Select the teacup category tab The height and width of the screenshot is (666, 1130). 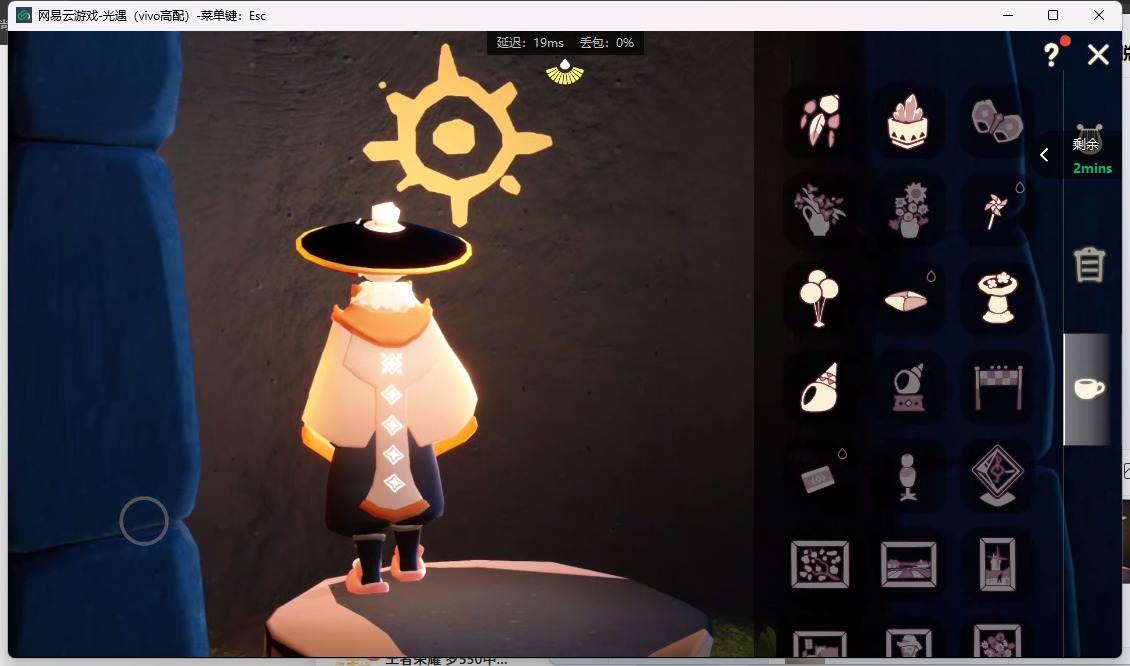point(1088,388)
